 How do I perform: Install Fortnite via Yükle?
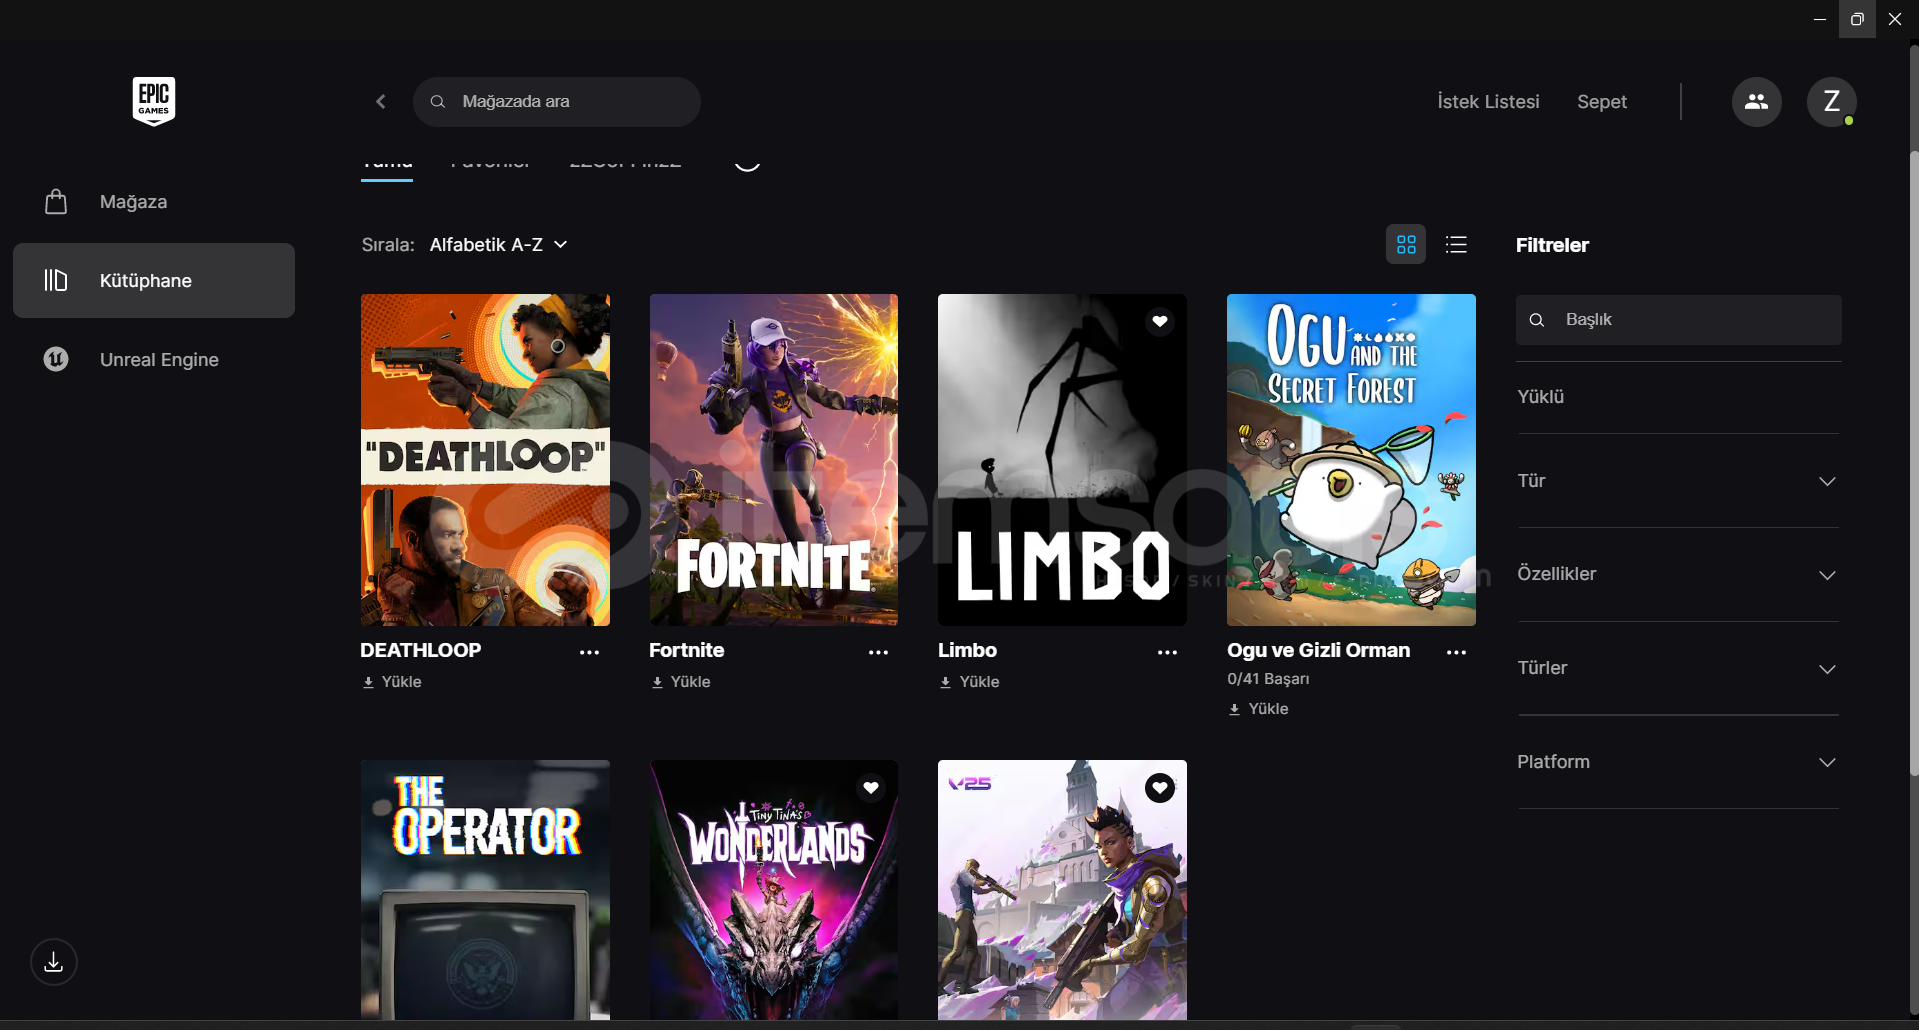[681, 682]
